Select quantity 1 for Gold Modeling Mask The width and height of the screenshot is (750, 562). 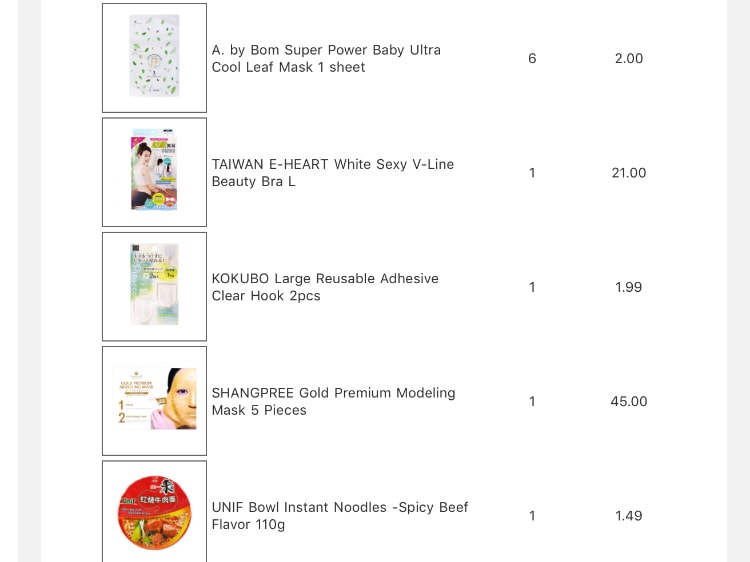(x=532, y=401)
